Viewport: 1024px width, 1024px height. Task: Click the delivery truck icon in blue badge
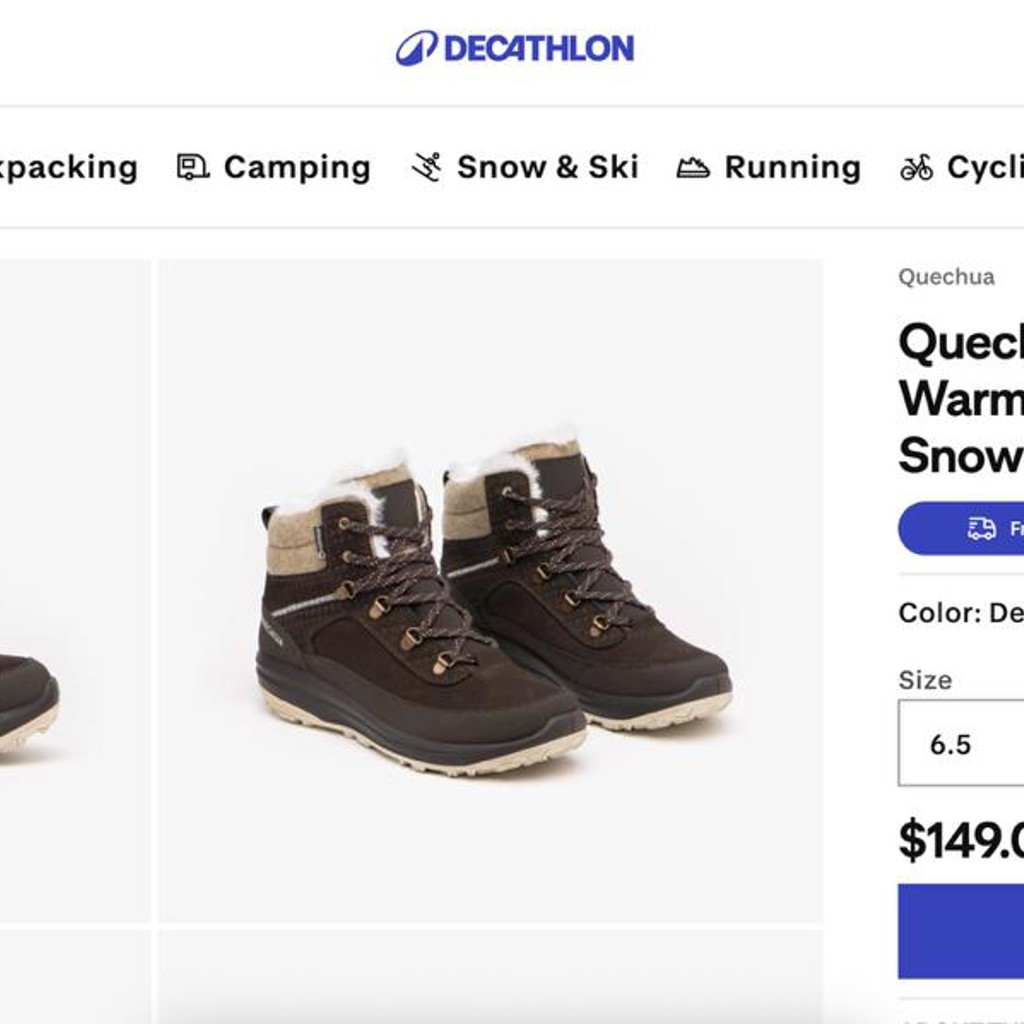(981, 528)
